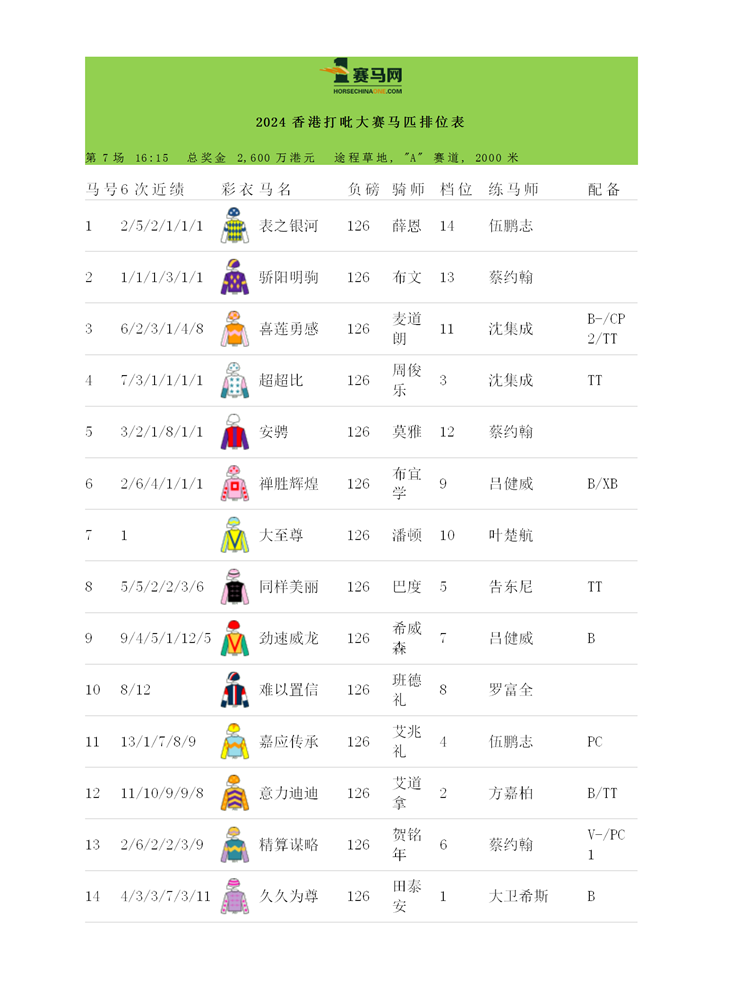Click the pink silk icon beside 禅胜辉煌

(233, 484)
